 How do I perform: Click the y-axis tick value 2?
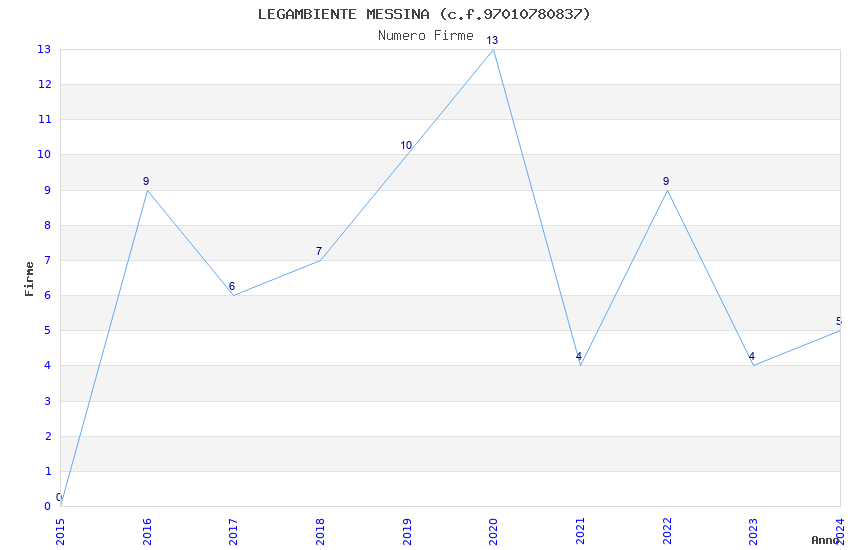[x=48, y=436]
